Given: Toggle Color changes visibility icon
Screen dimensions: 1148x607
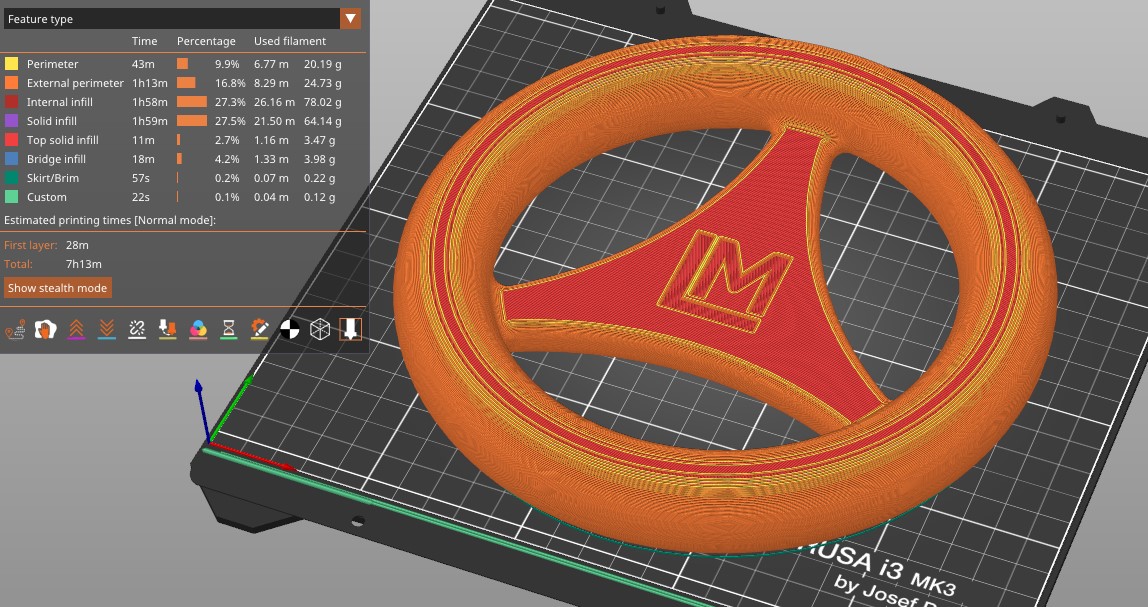Looking at the screenshot, I should click(198, 329).
